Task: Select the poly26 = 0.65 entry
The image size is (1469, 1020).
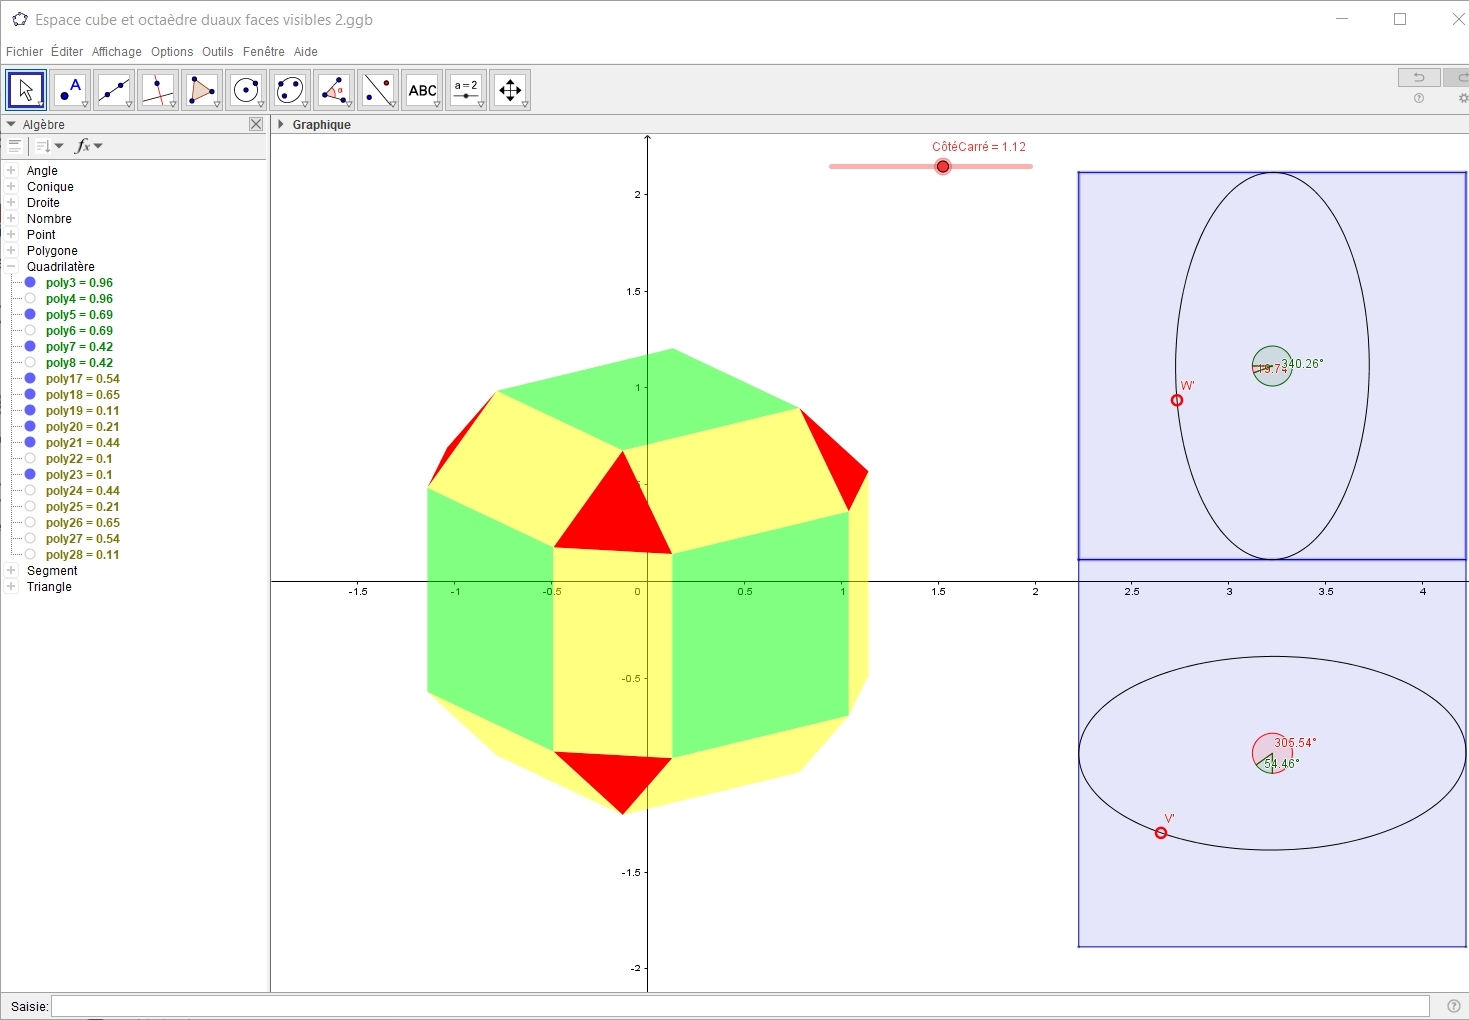Action: (x=83, y=523)
